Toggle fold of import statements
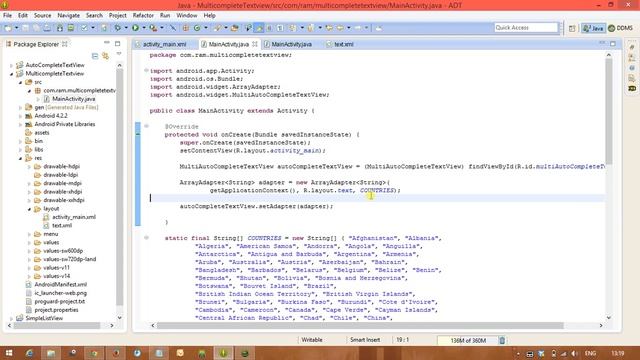 tap(146, 71)
